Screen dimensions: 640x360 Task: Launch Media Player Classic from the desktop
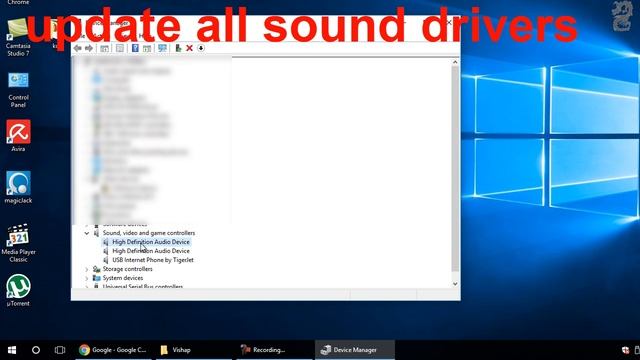click(18, 243)
